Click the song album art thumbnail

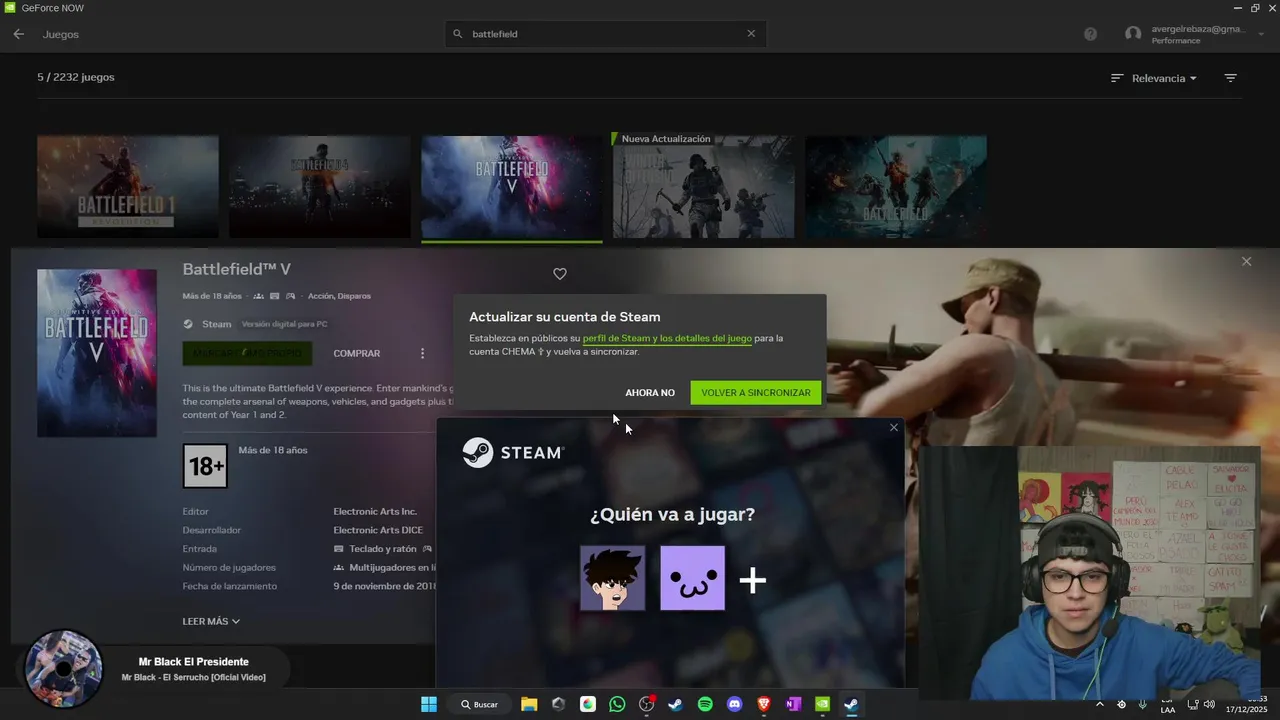coord(63,669)
